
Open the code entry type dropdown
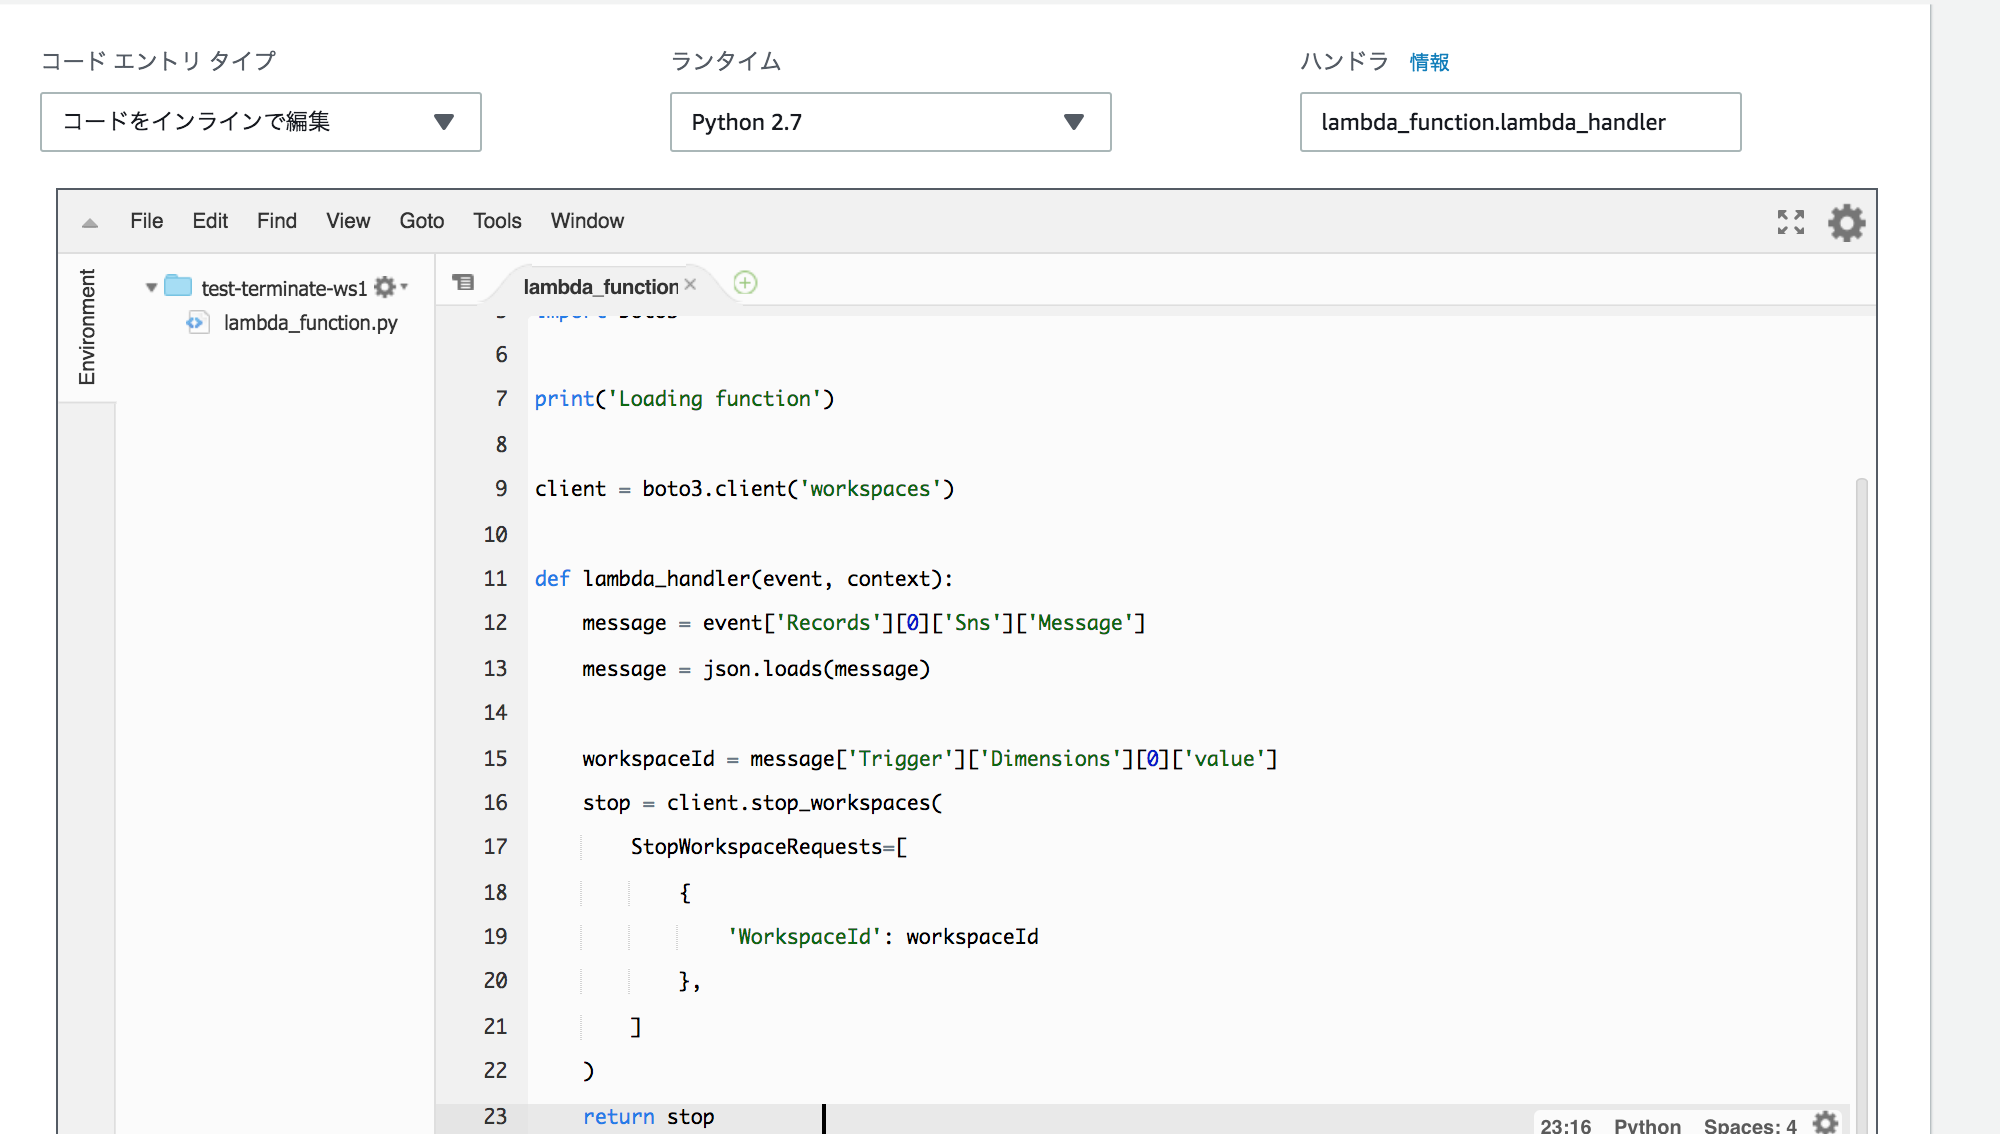click(260, 122)
